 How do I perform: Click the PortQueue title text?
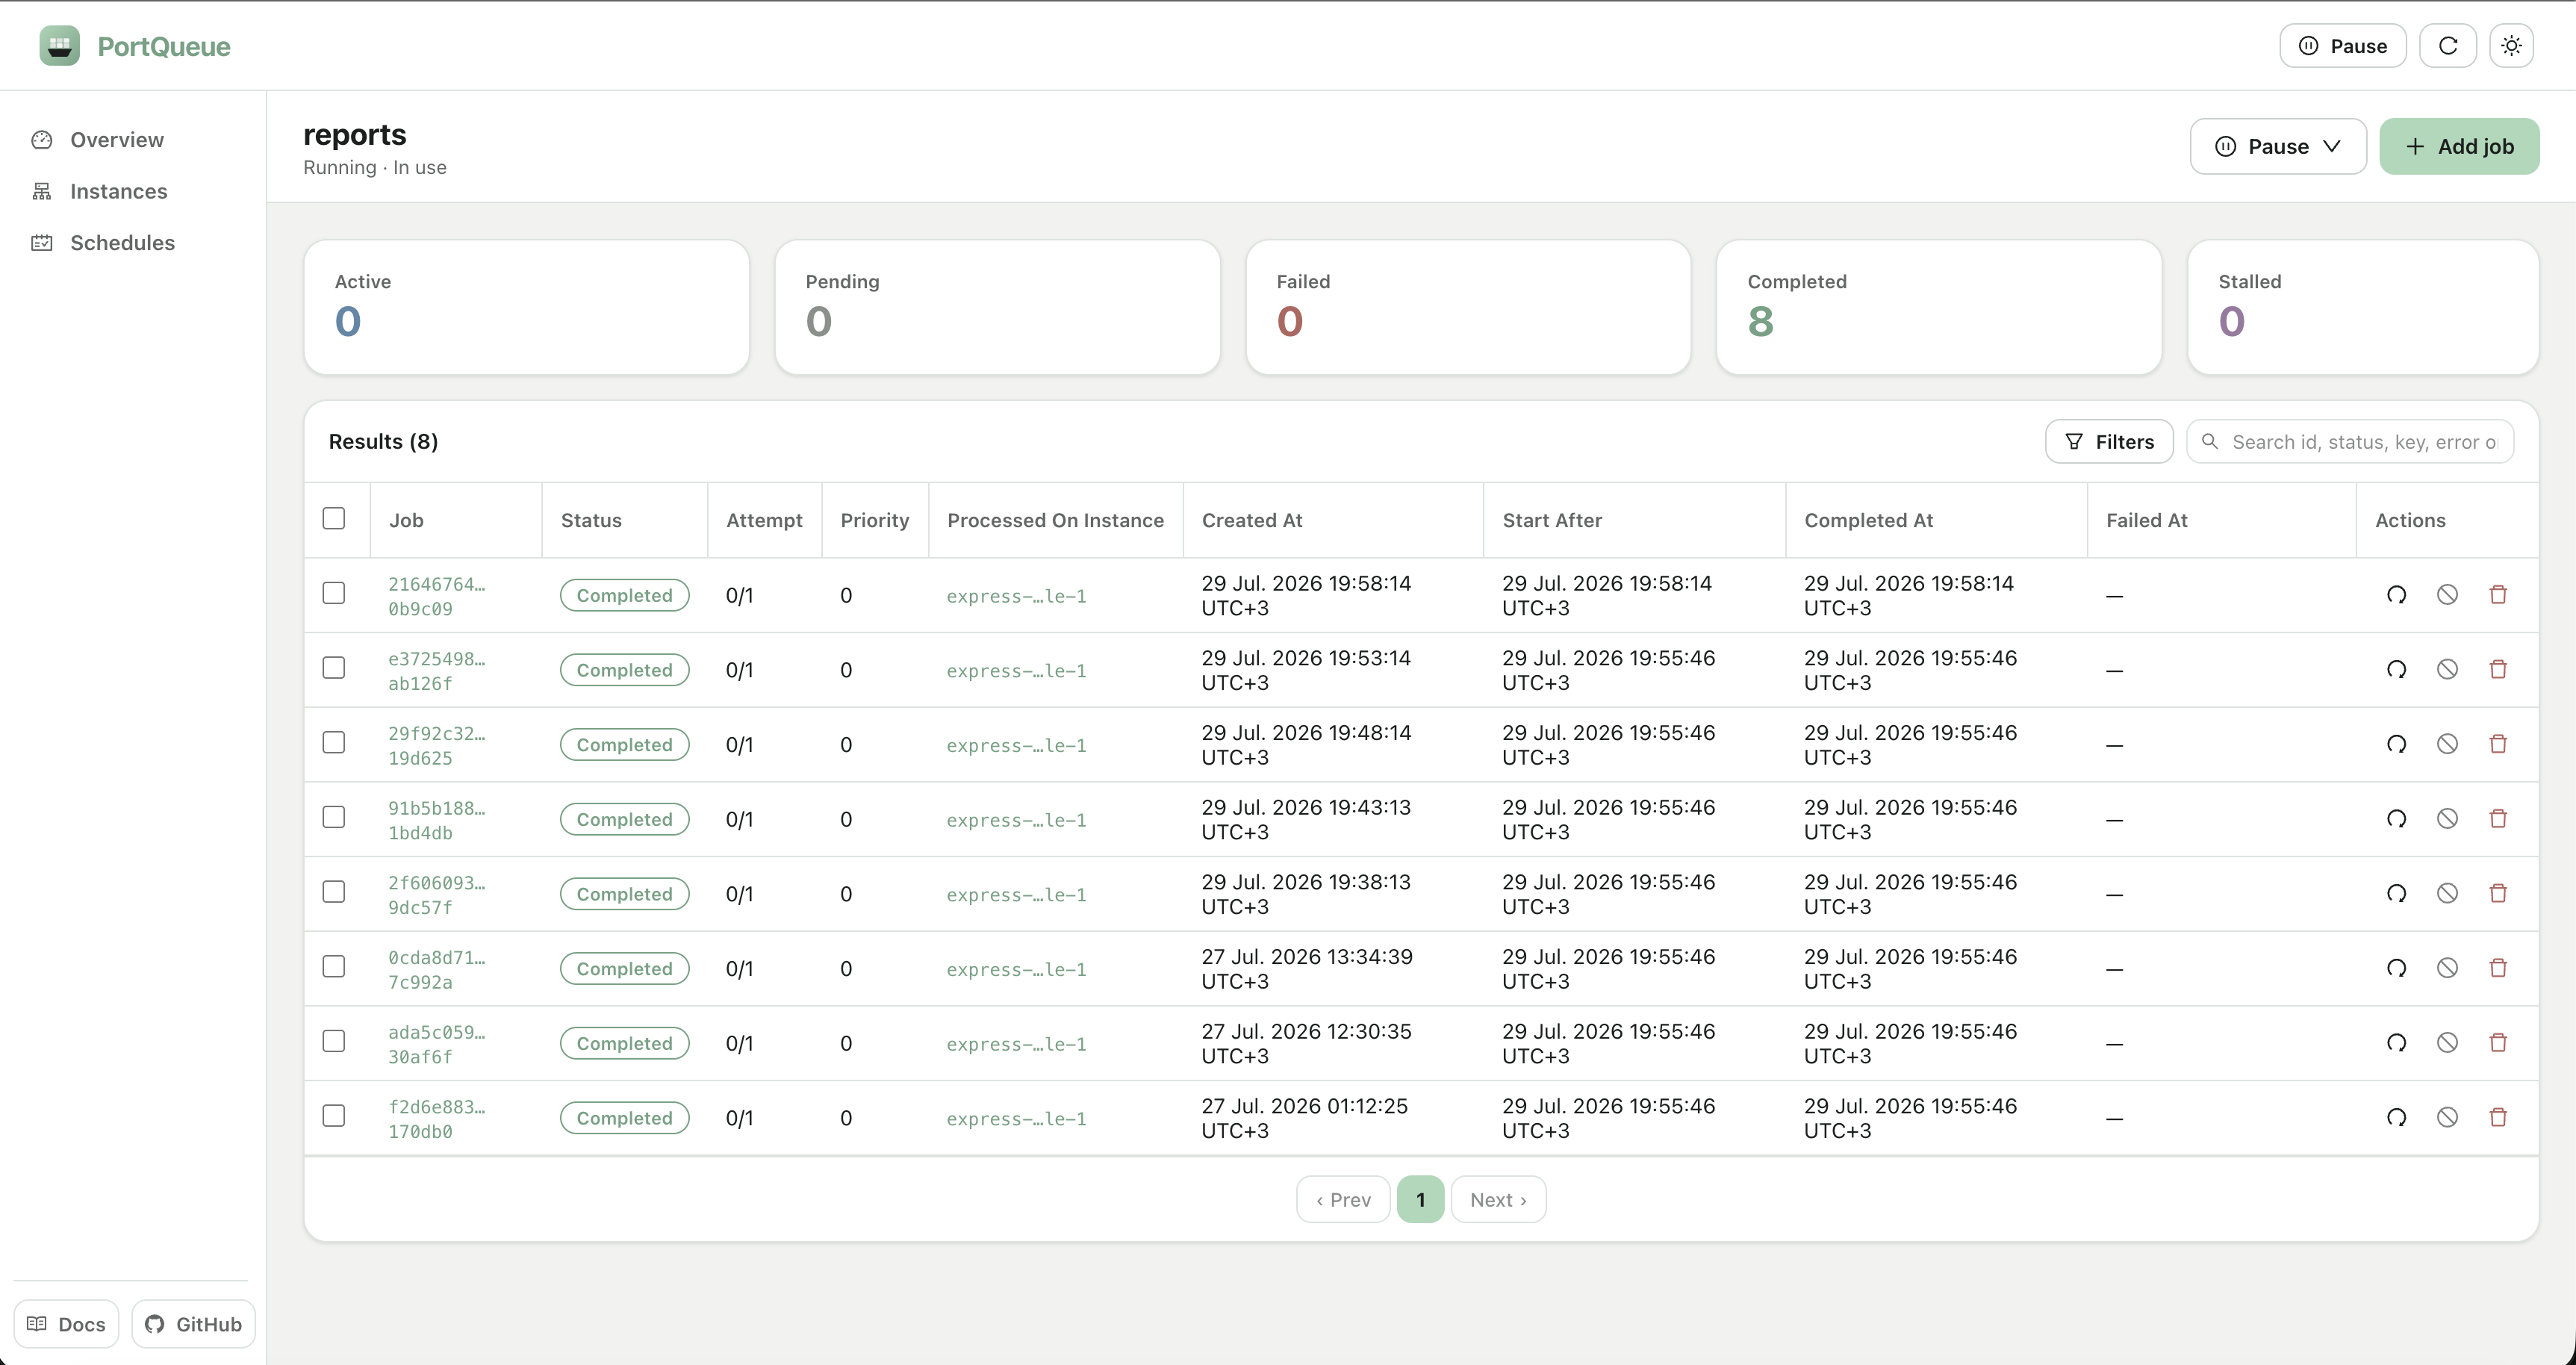[164, 46]
